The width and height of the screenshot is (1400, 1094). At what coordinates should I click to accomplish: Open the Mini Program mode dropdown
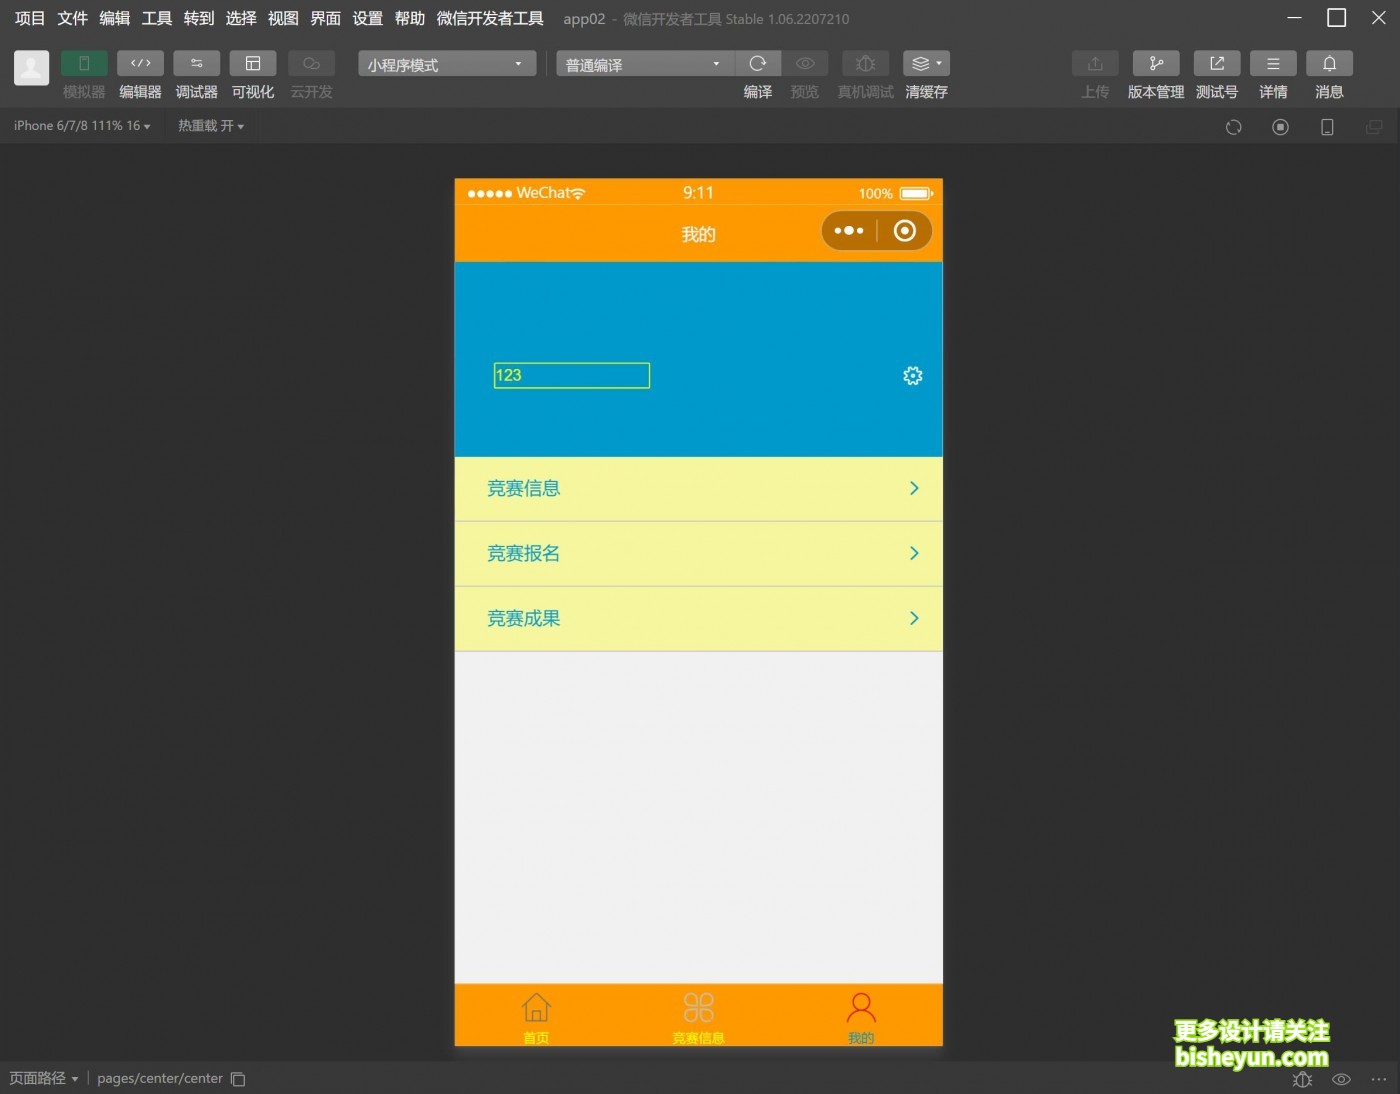(x=447, y=64)
